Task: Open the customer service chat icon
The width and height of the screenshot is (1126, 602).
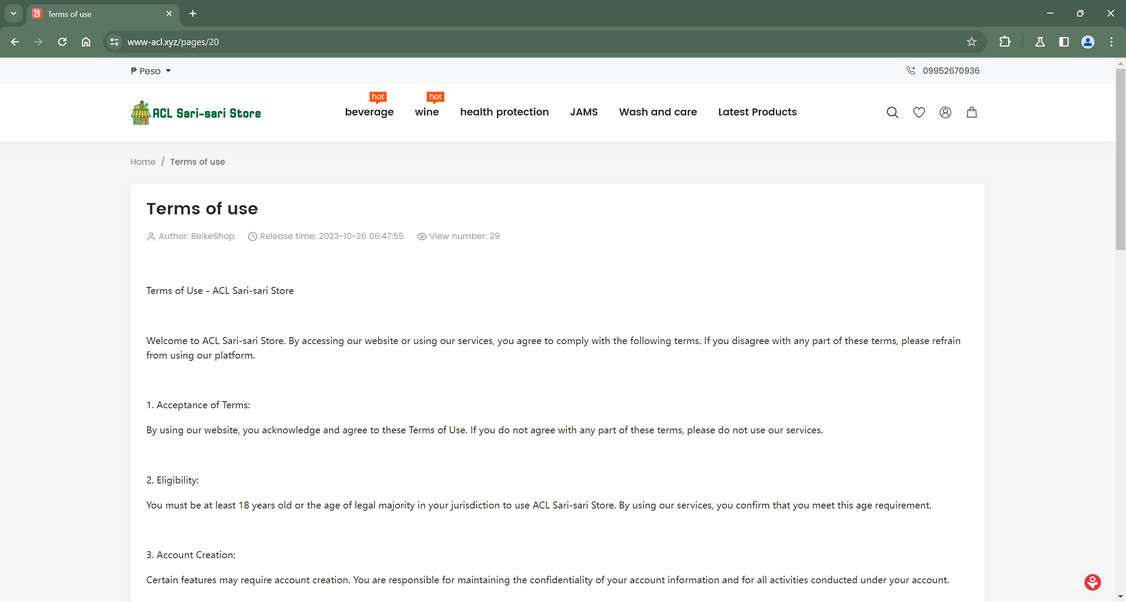Action: click(1091, 581)
